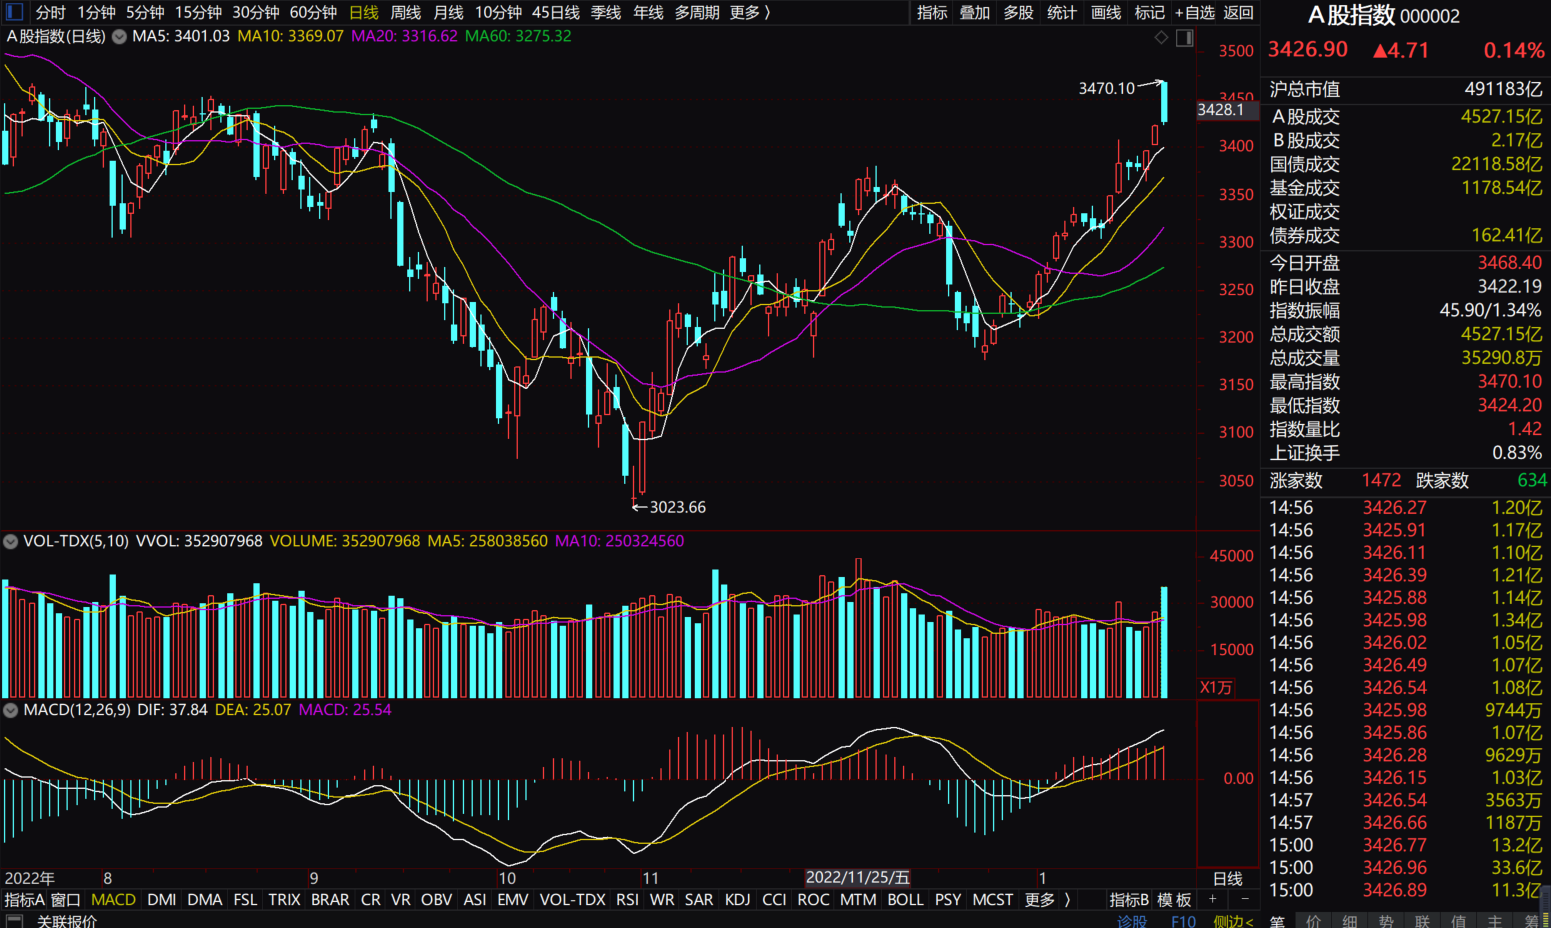This screenshot has height=928, width=1551.
Task: Click the minus zoom-out button at chart bottom
Action: click(x=1244, y=899)
